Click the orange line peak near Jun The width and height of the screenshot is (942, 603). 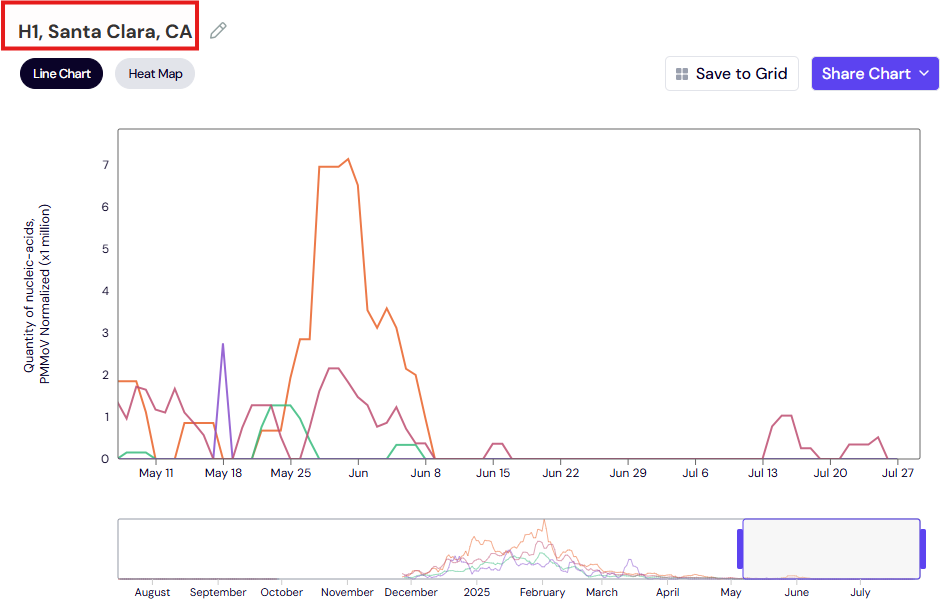pyautogui.click(x=348, y=160)
